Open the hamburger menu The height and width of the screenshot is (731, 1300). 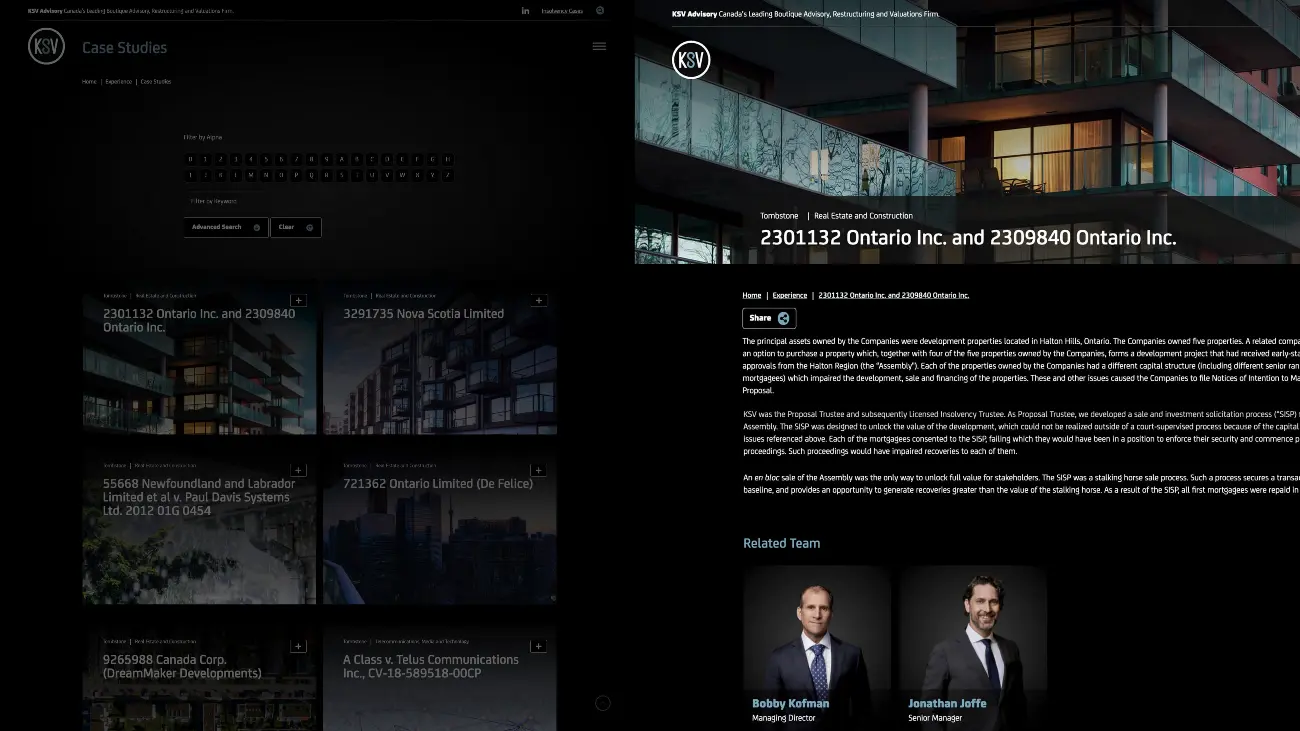(x=599, y=45)
